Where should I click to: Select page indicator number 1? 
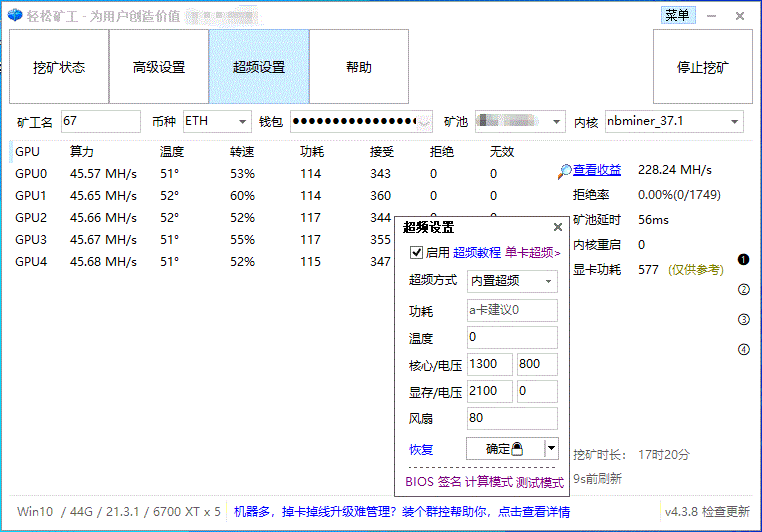click(x=743, y=260)
